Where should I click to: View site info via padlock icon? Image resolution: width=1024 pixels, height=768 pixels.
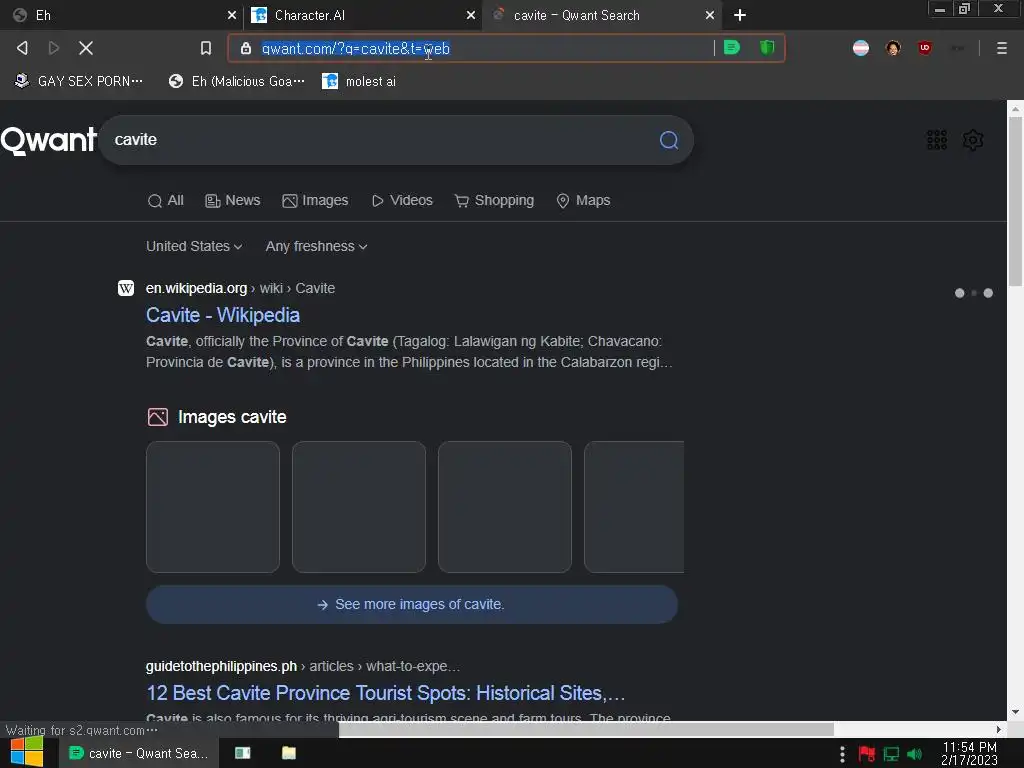246,48
